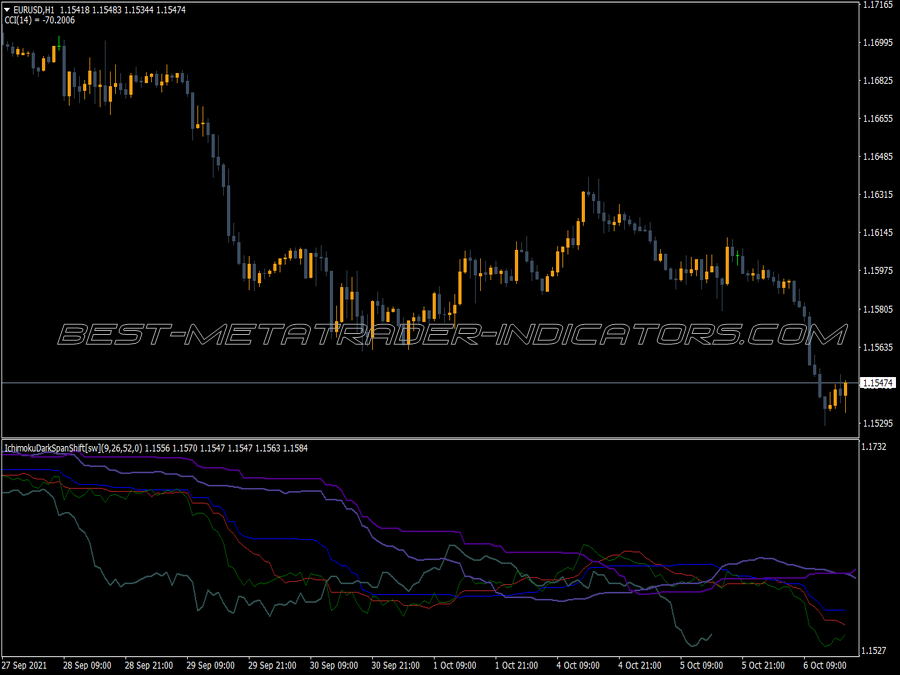Viewport: 900px width, 675px height.
Task: Click the 28 Sep 21:00 time label
Action: 149,665
